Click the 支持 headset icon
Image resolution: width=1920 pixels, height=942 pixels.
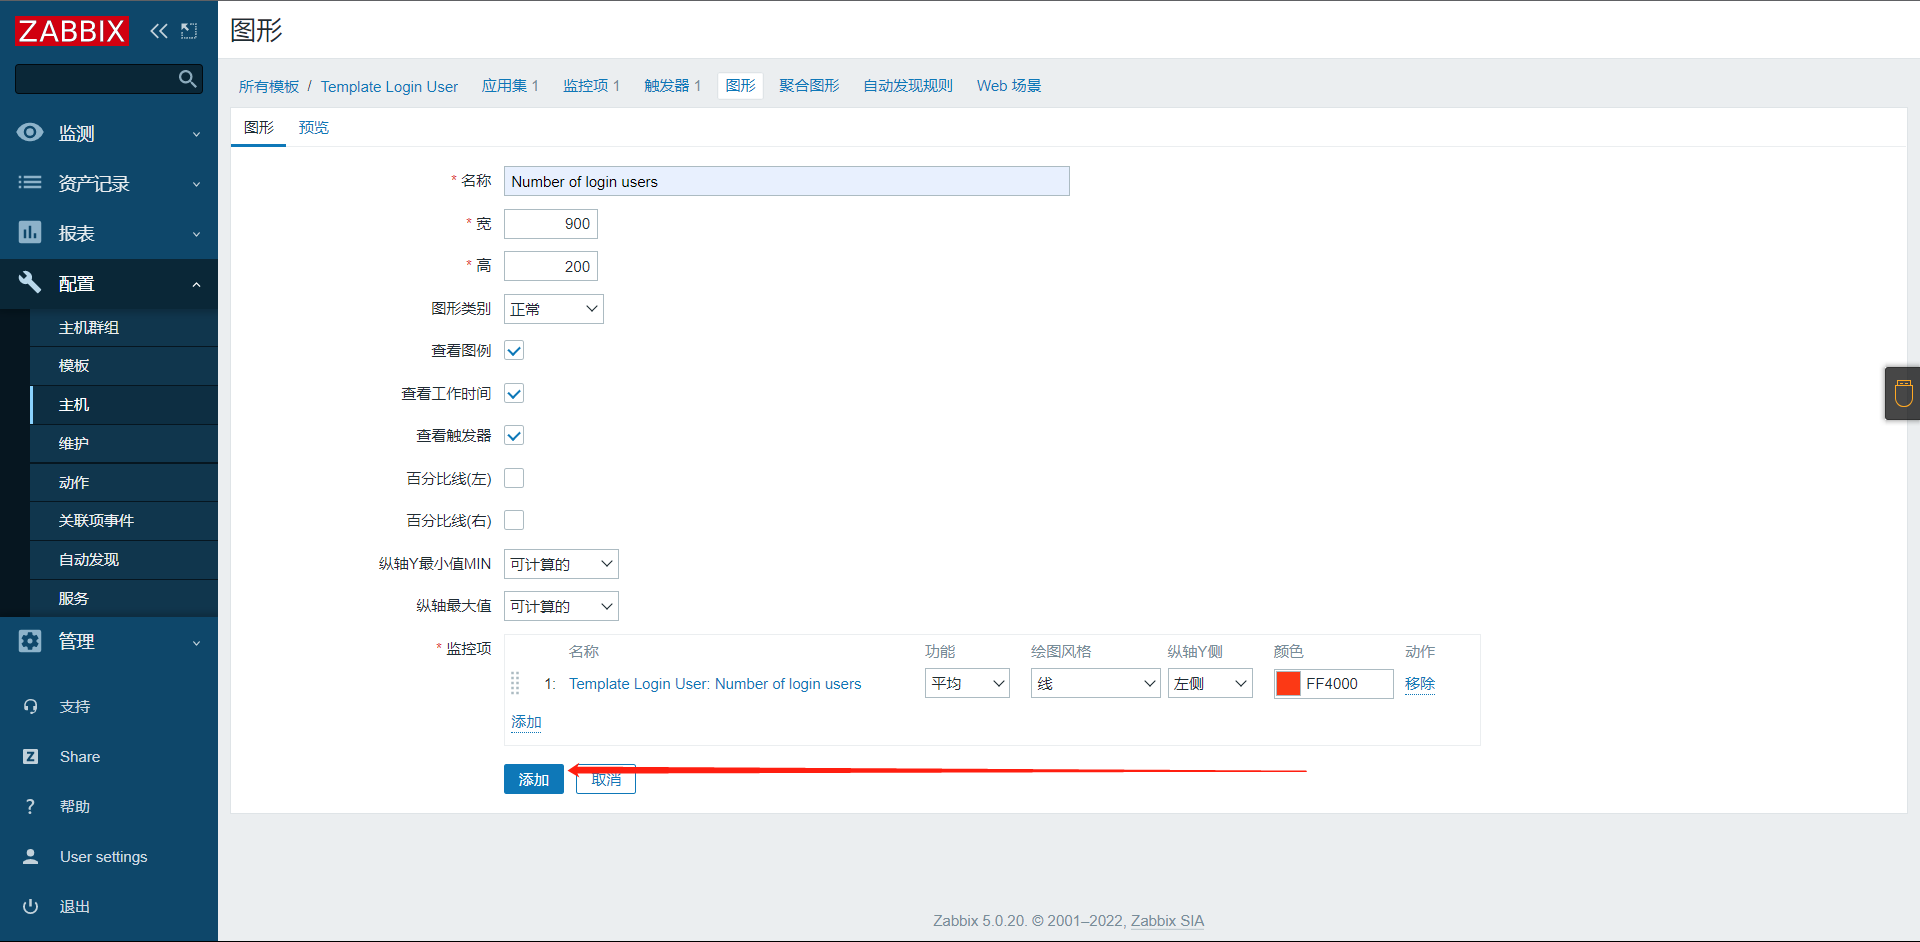coord(30,707)
